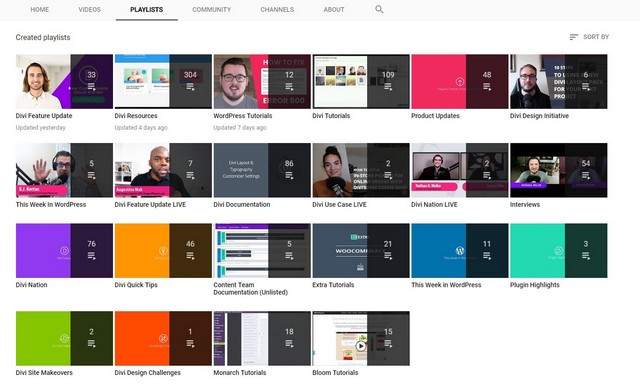Screen dimensions: 640x390
Task: Open the purple Divi Nation playlist thumbnail
Action: click(64, 250)
